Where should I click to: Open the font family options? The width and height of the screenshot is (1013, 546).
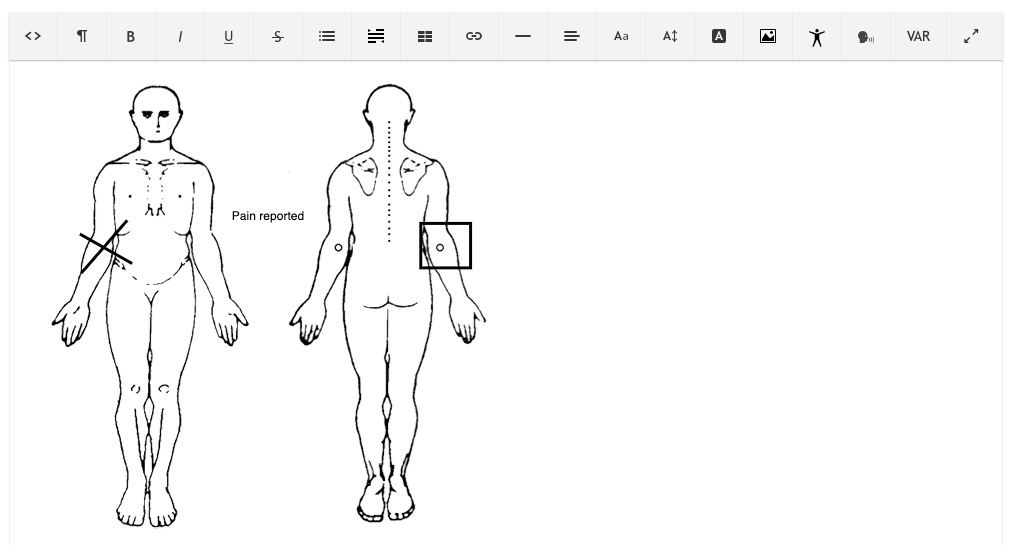coord(621,36)
